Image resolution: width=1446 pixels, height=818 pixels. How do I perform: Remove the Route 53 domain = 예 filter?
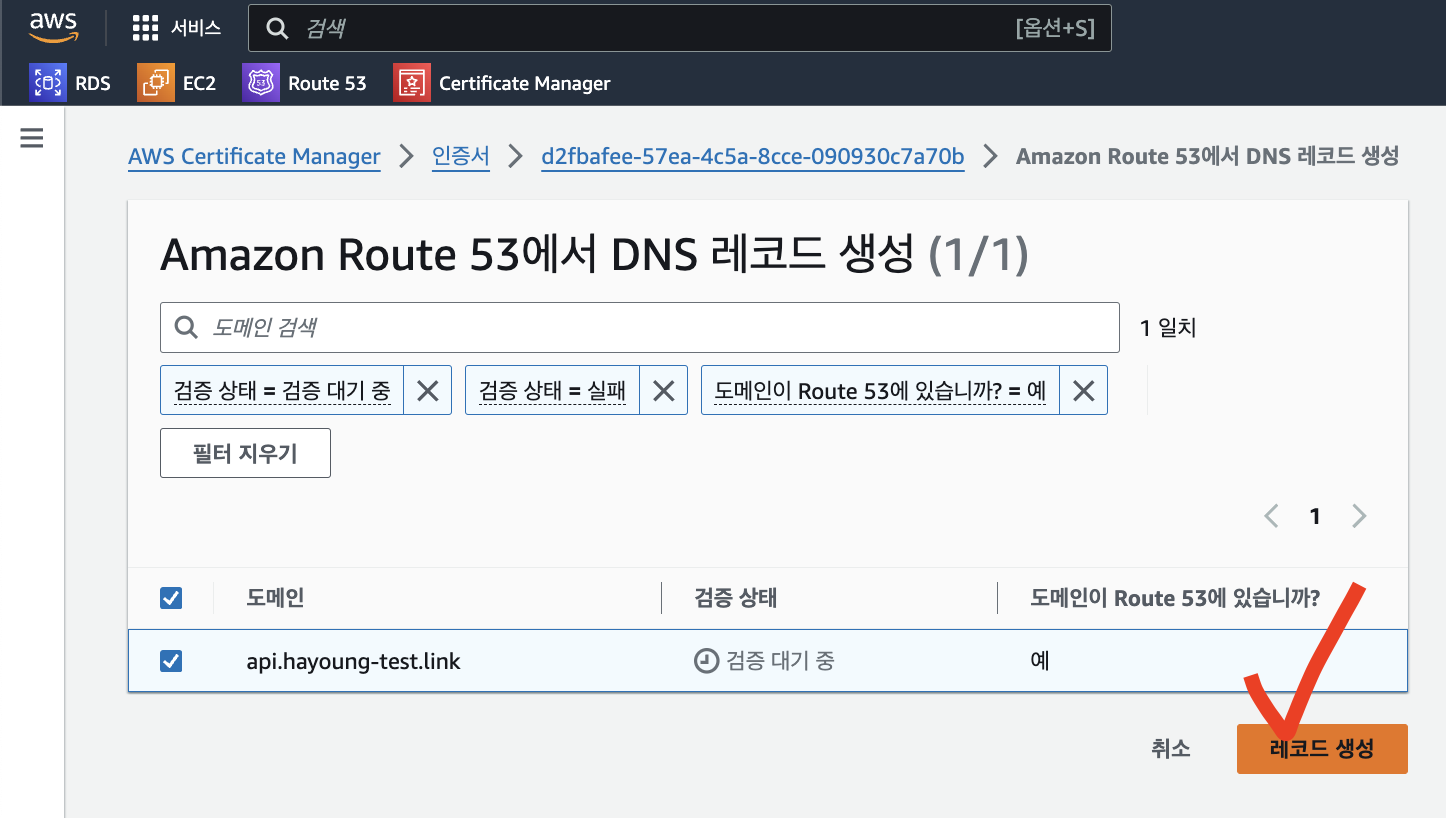point(1083,390)
